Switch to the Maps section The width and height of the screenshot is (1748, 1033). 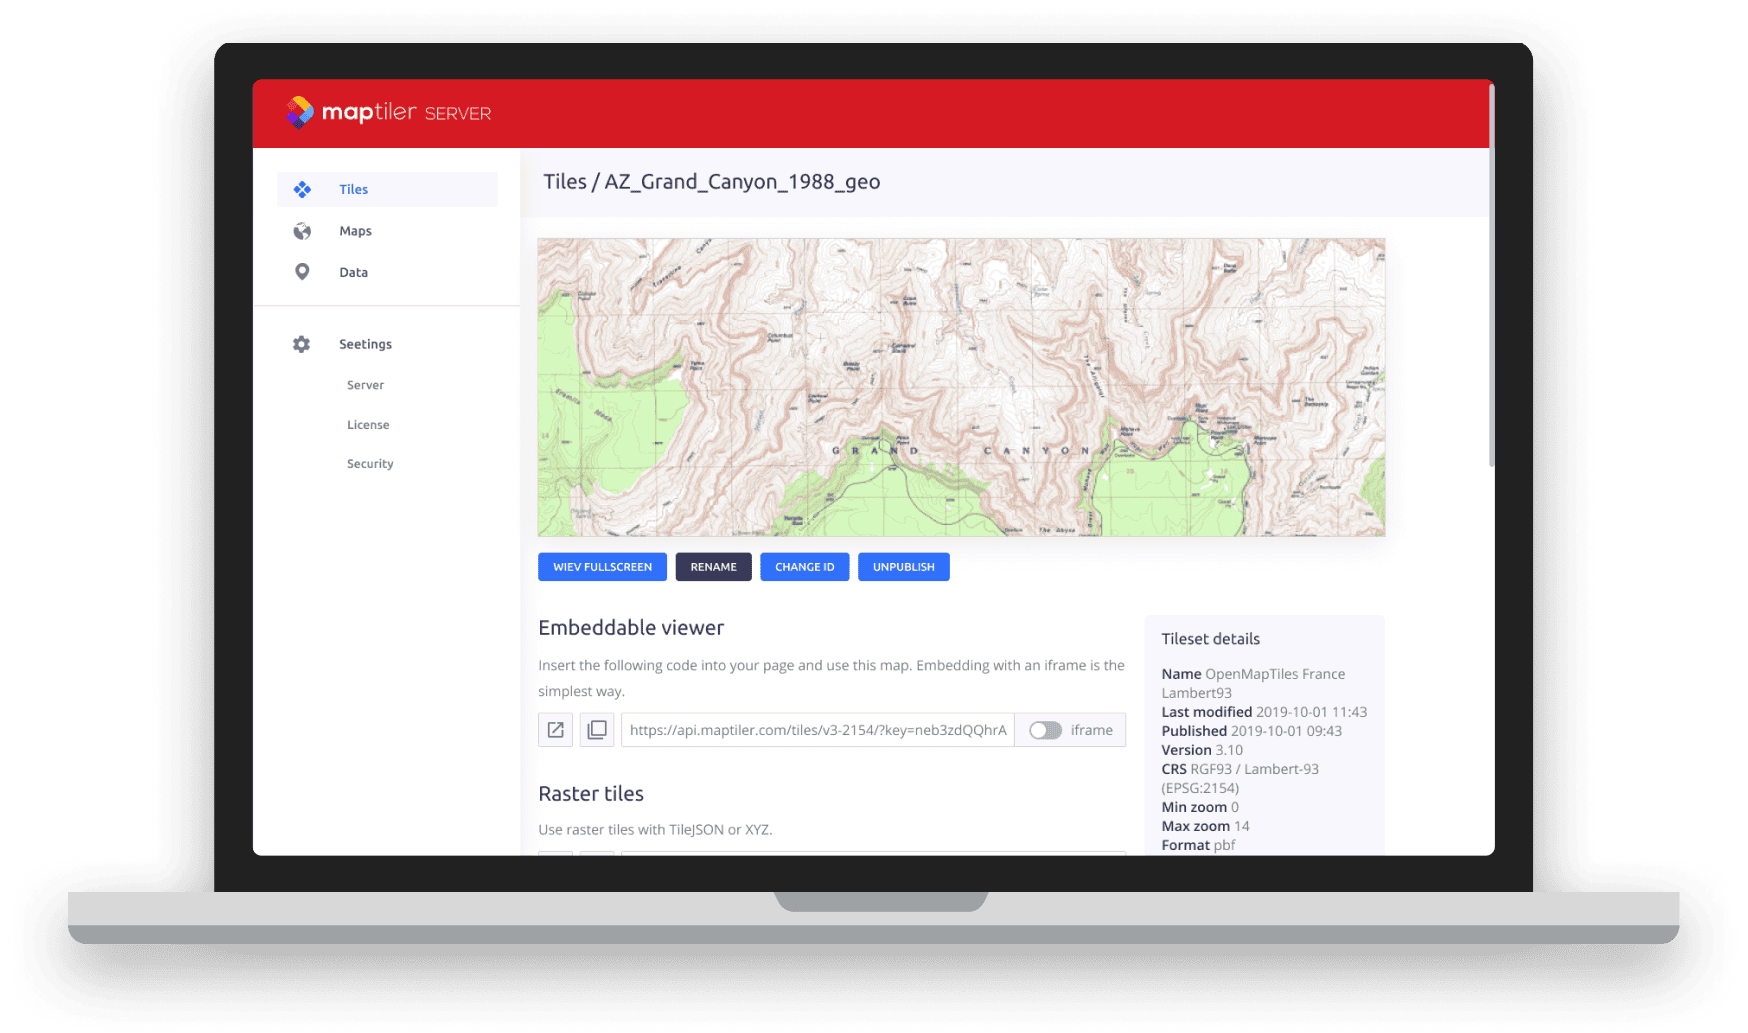355,230
